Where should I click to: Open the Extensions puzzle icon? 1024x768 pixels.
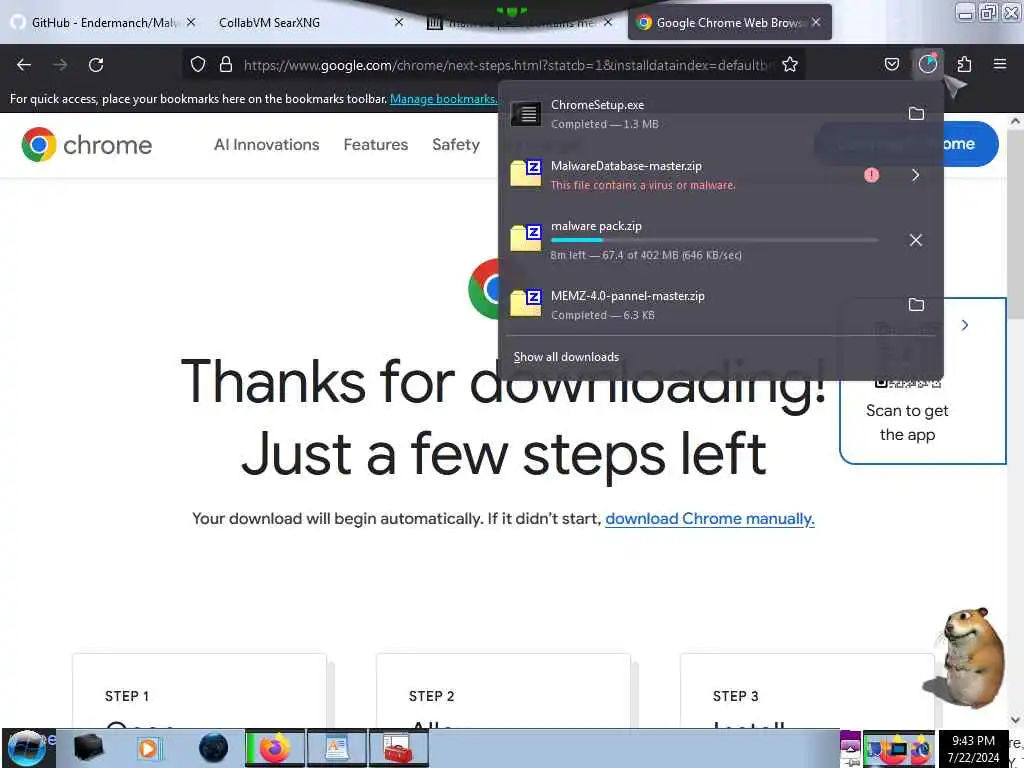964,65
